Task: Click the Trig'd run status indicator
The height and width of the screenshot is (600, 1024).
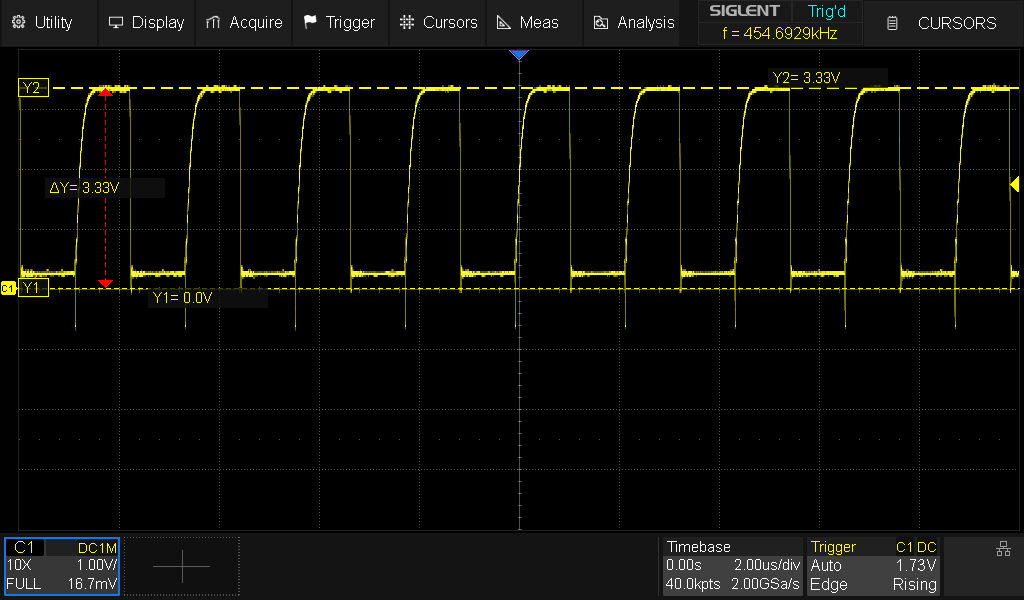Action: click(x=826, y=12)
